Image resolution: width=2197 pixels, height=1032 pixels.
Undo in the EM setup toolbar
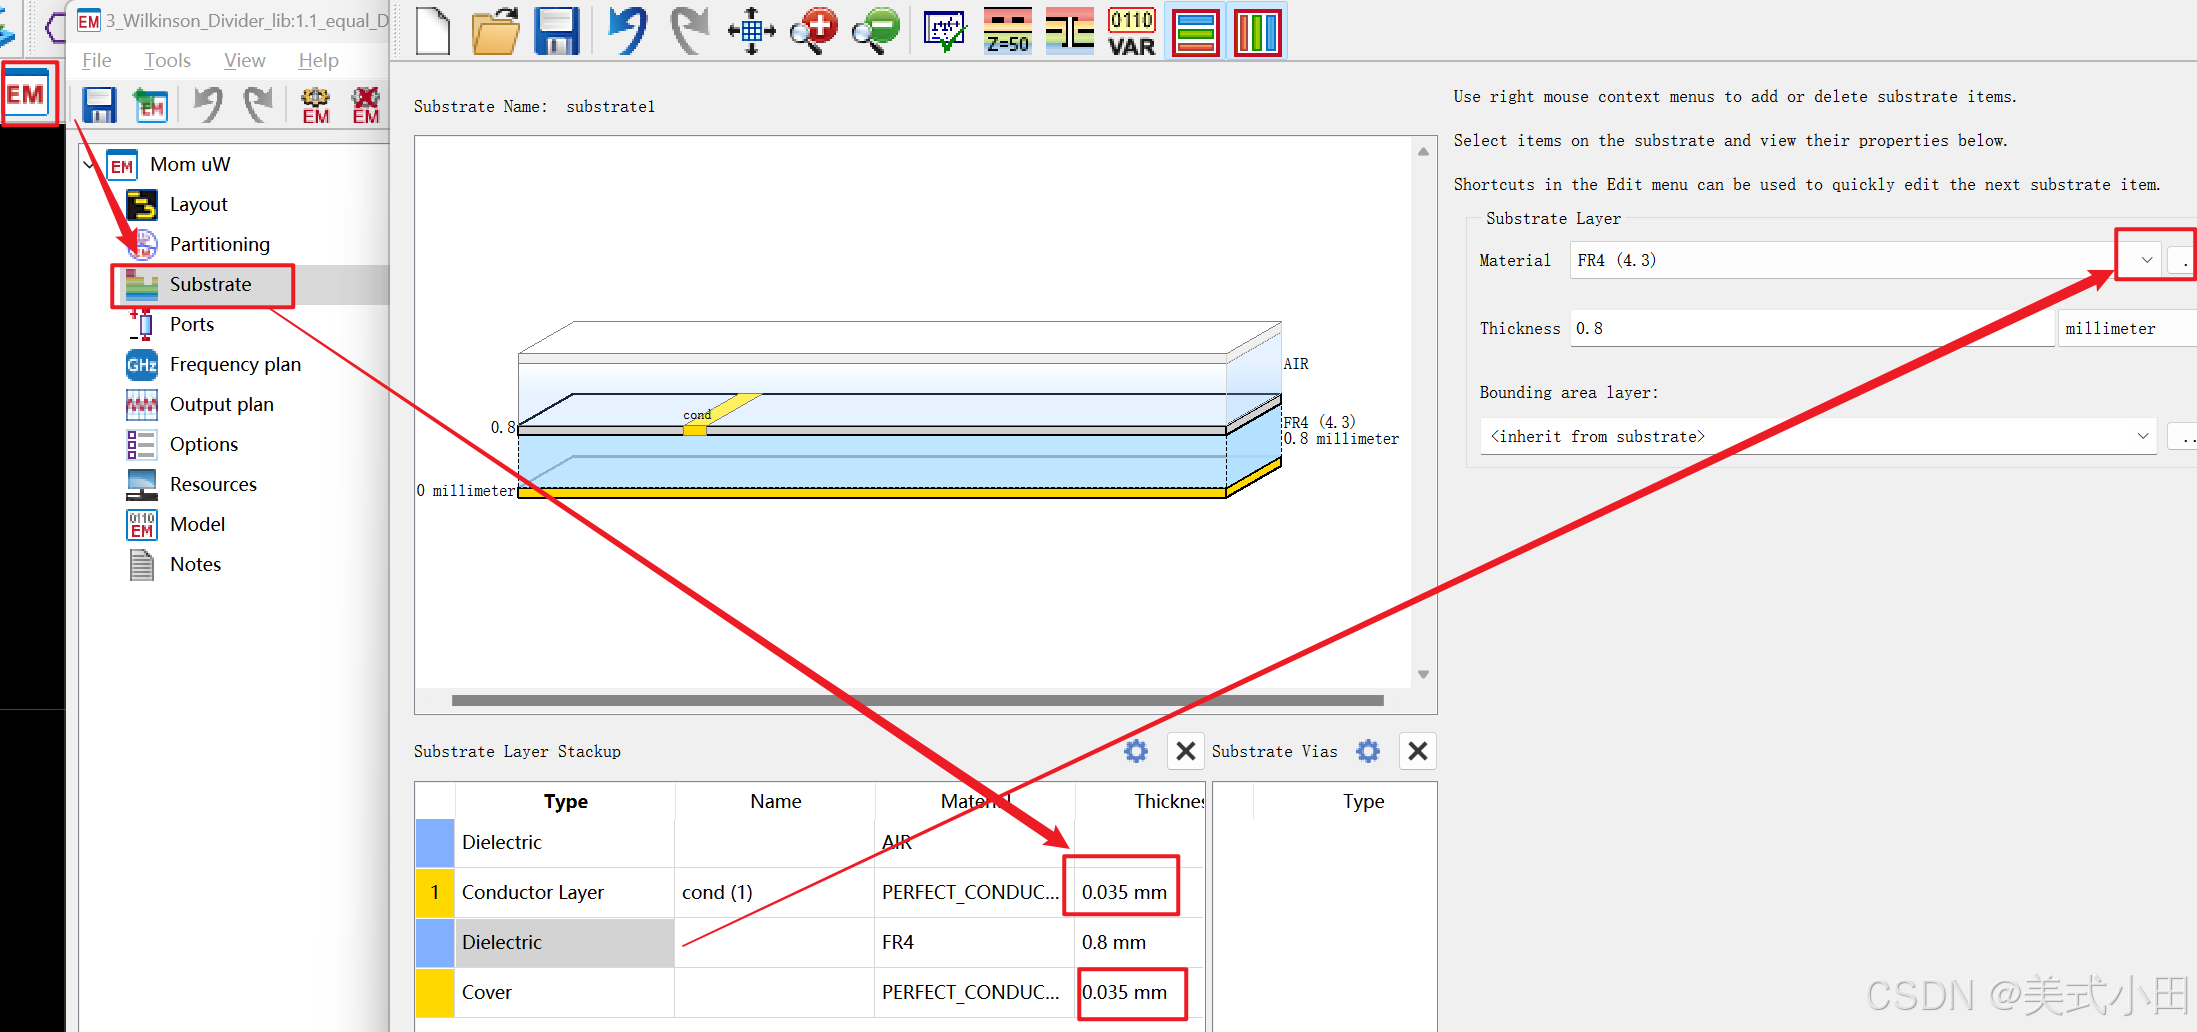208,105
